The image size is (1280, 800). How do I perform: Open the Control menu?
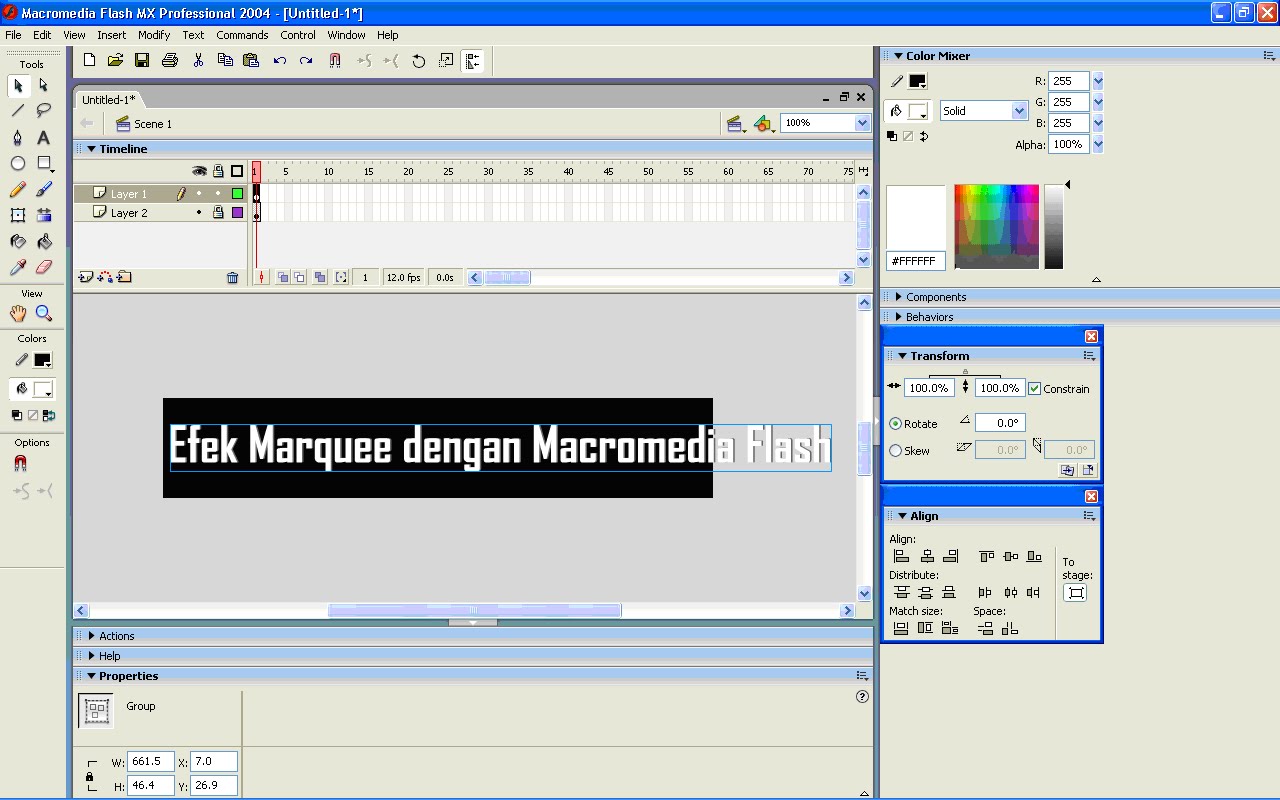click(298, 35)
